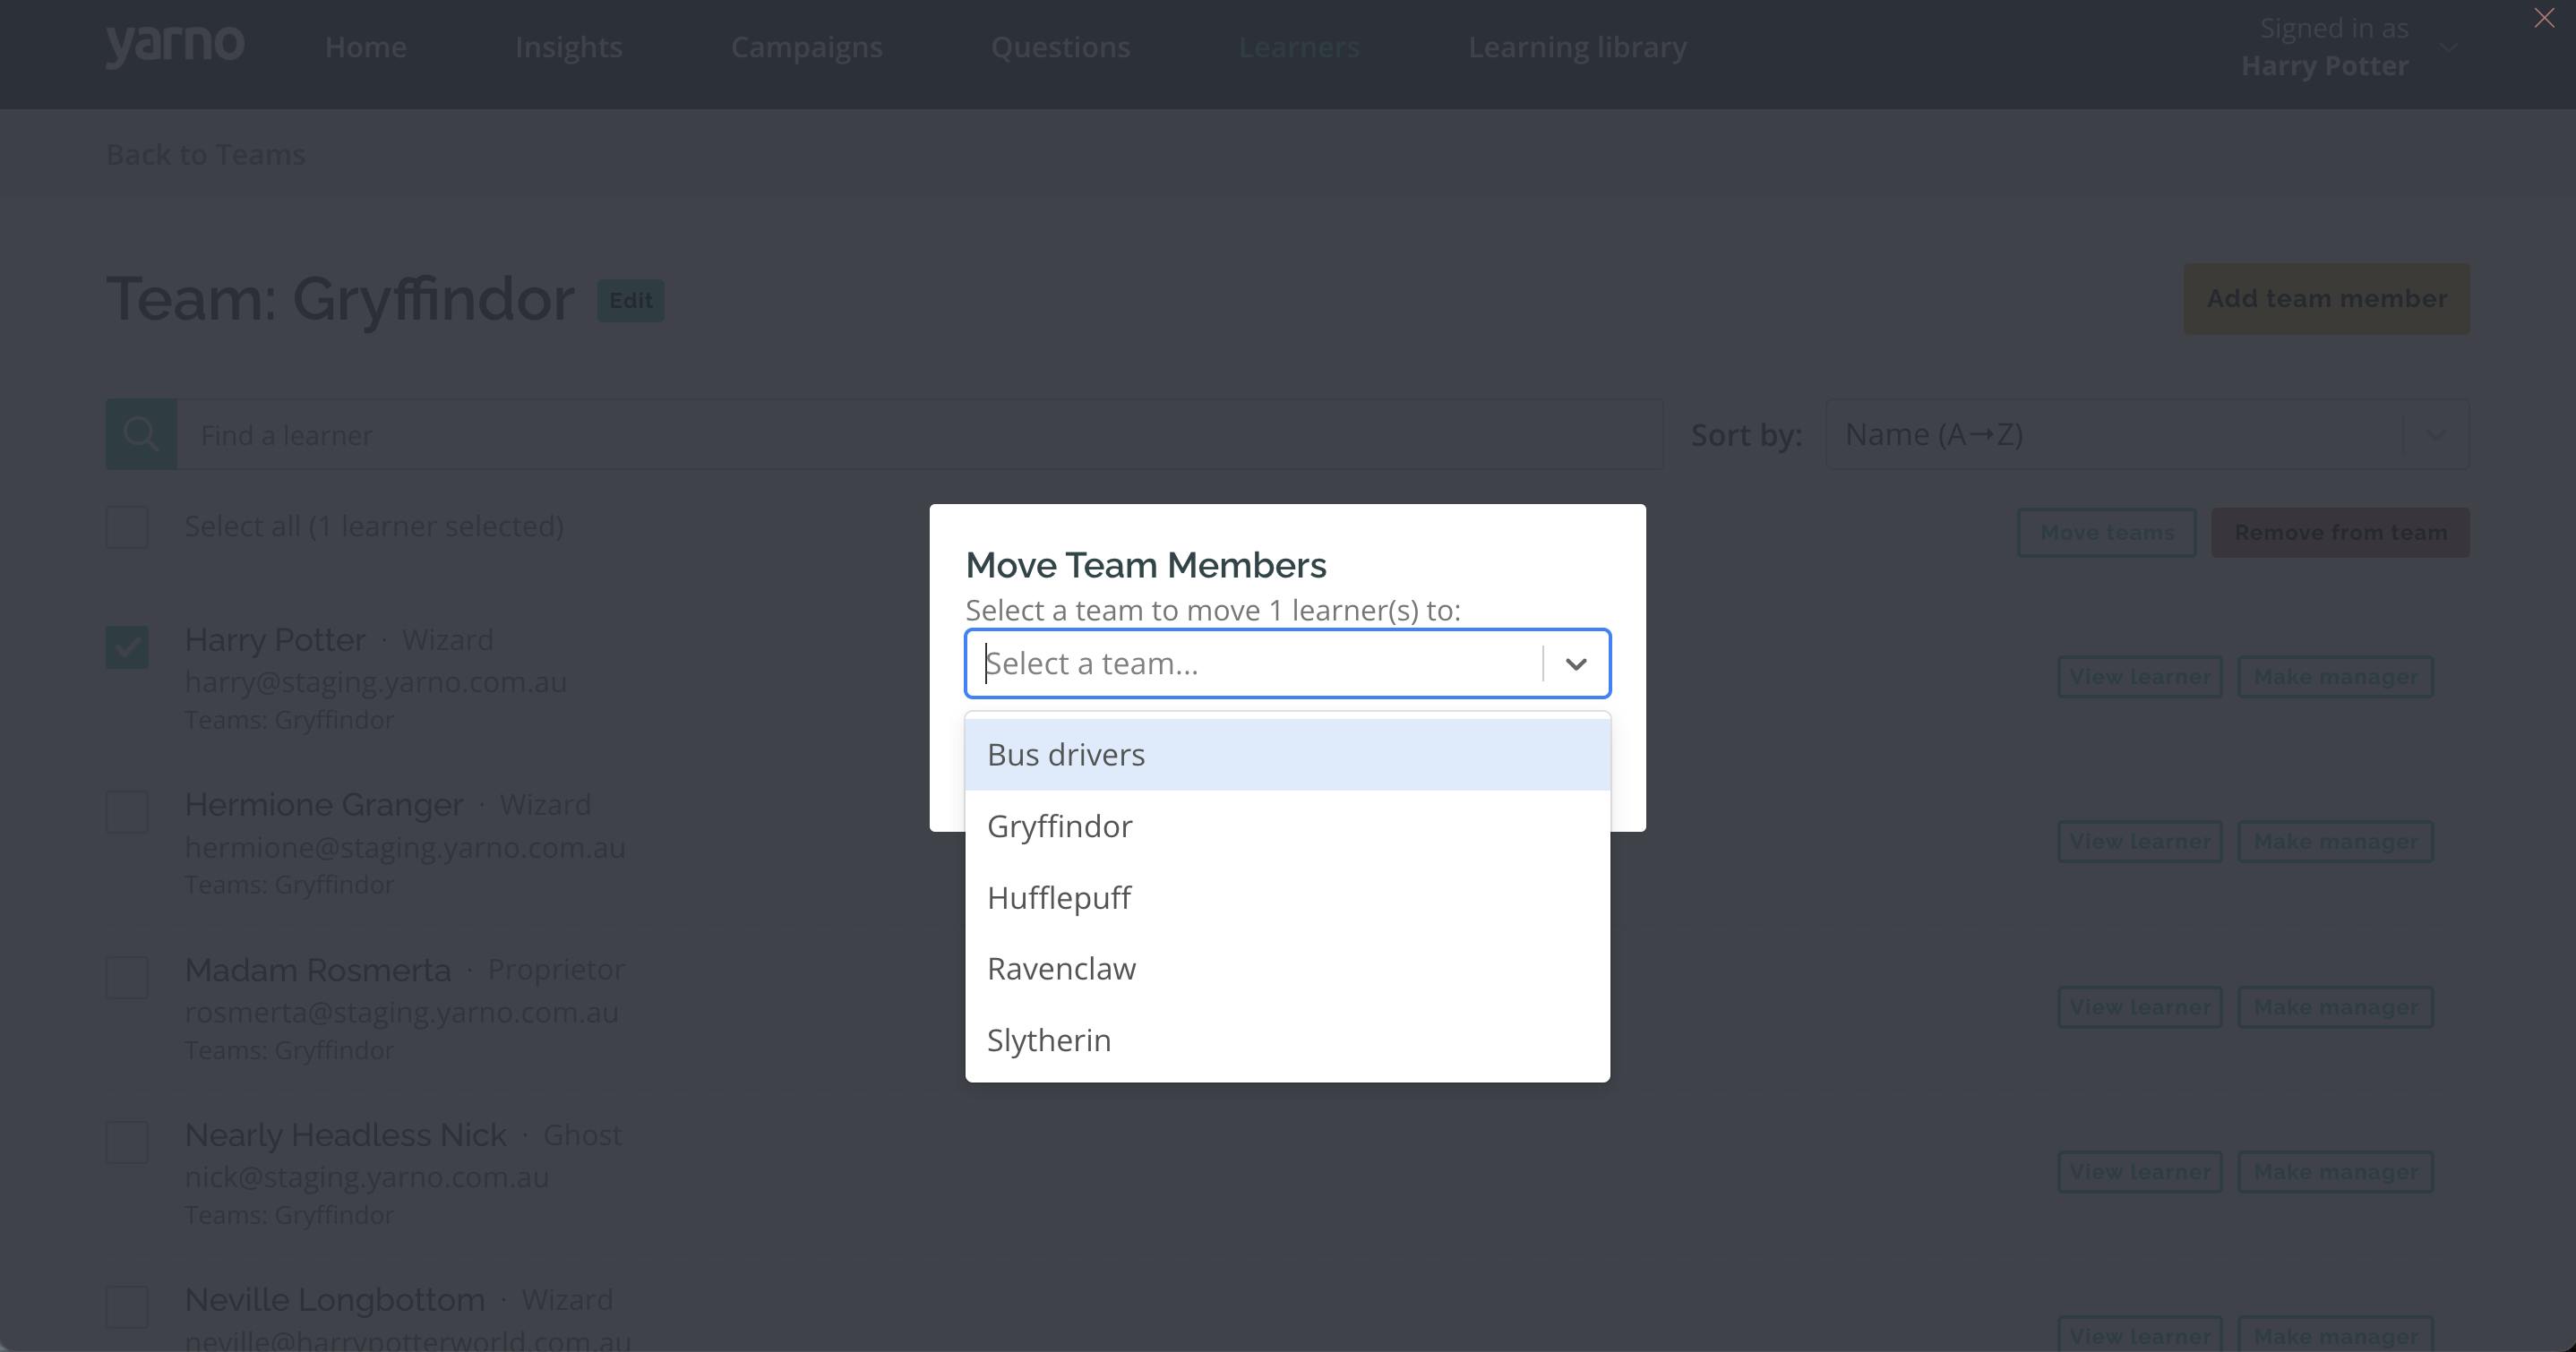The image size is (2576, 1352).
Task: Uncheck the Harry Potter checkbox
Action: 127,647
